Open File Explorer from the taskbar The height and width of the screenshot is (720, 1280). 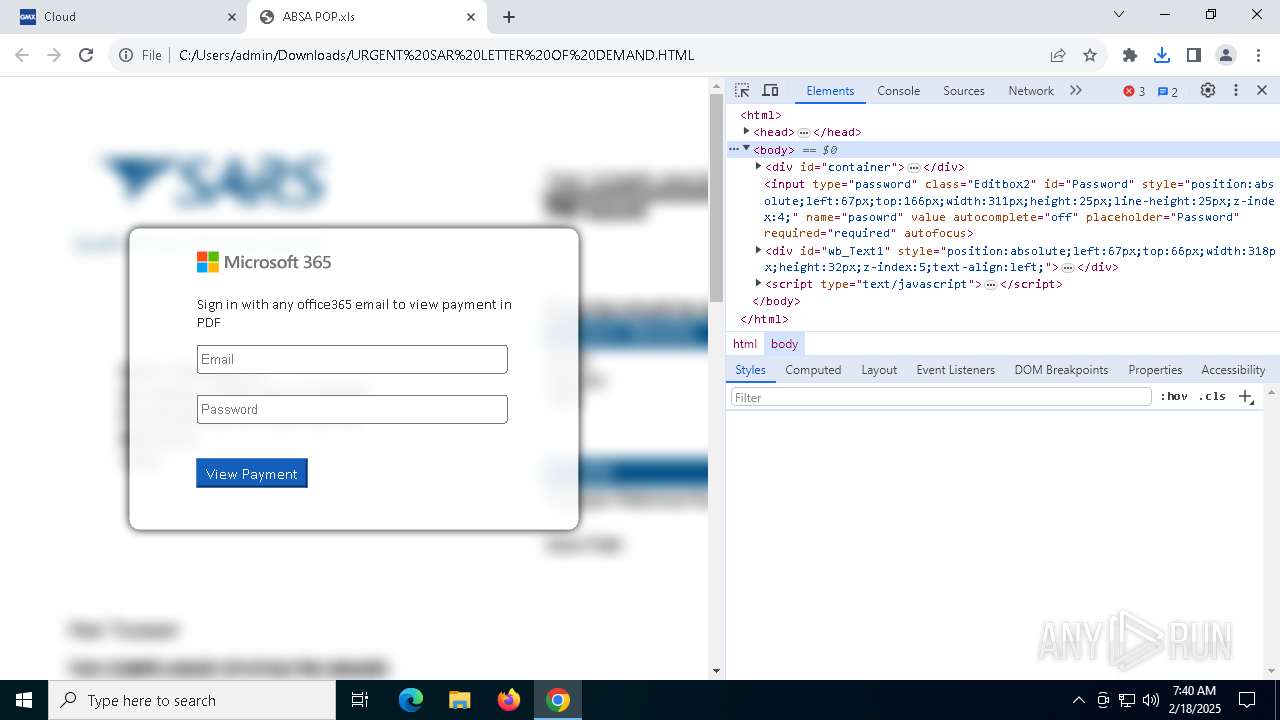coord(459,700)
